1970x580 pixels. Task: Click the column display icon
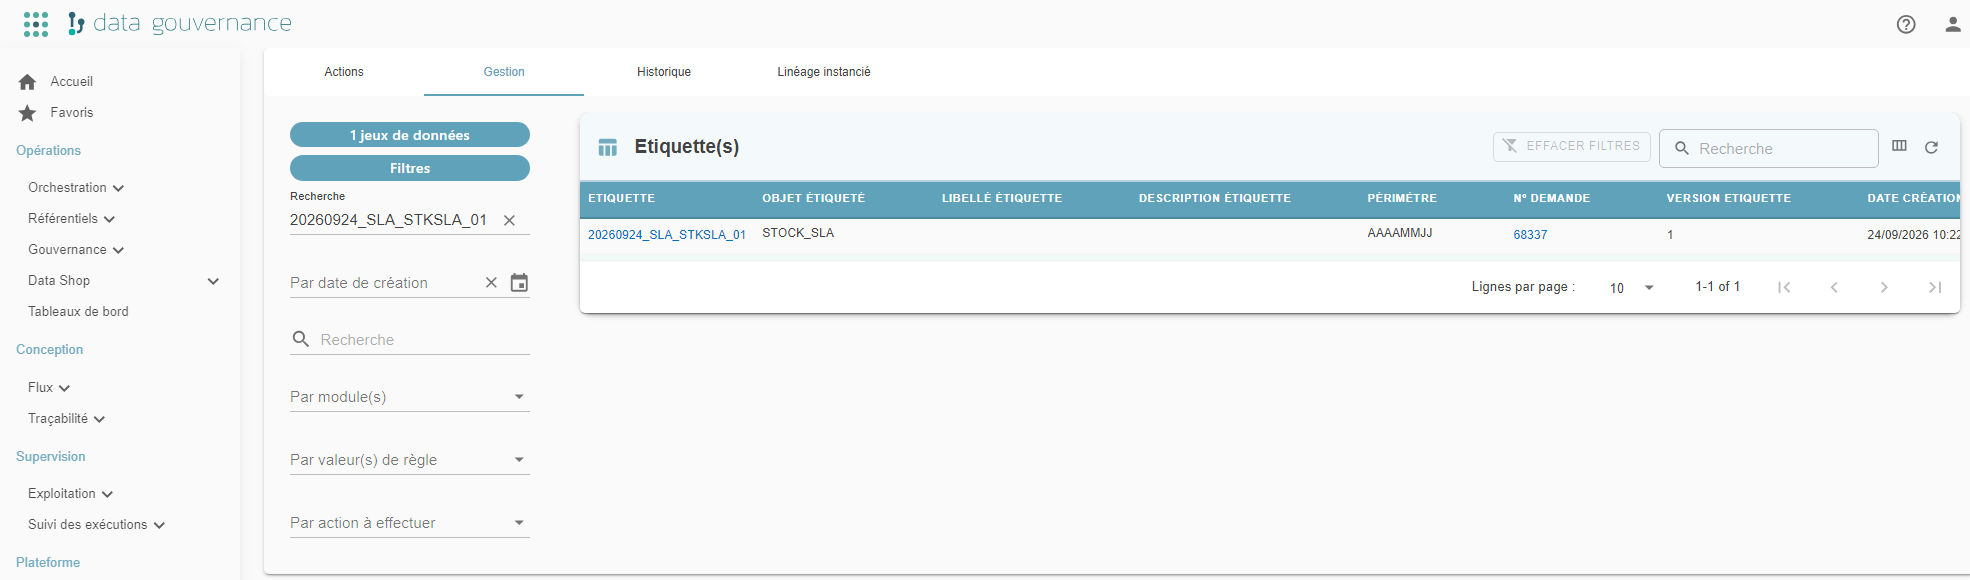[1899, 146]
